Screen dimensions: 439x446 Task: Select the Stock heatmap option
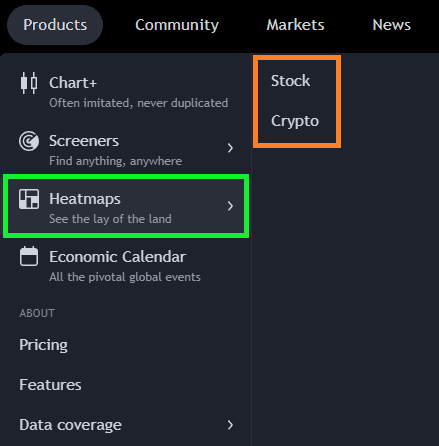[x=290, y=81]
